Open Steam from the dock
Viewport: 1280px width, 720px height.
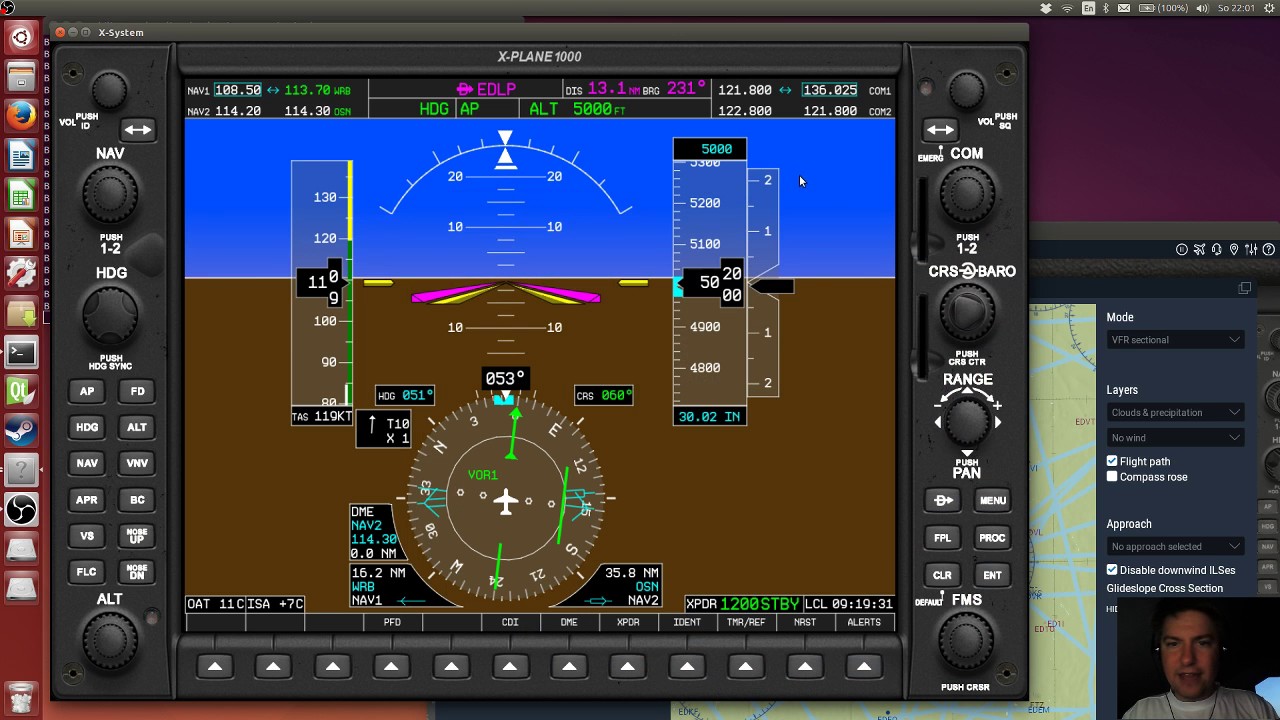[21, 431]
